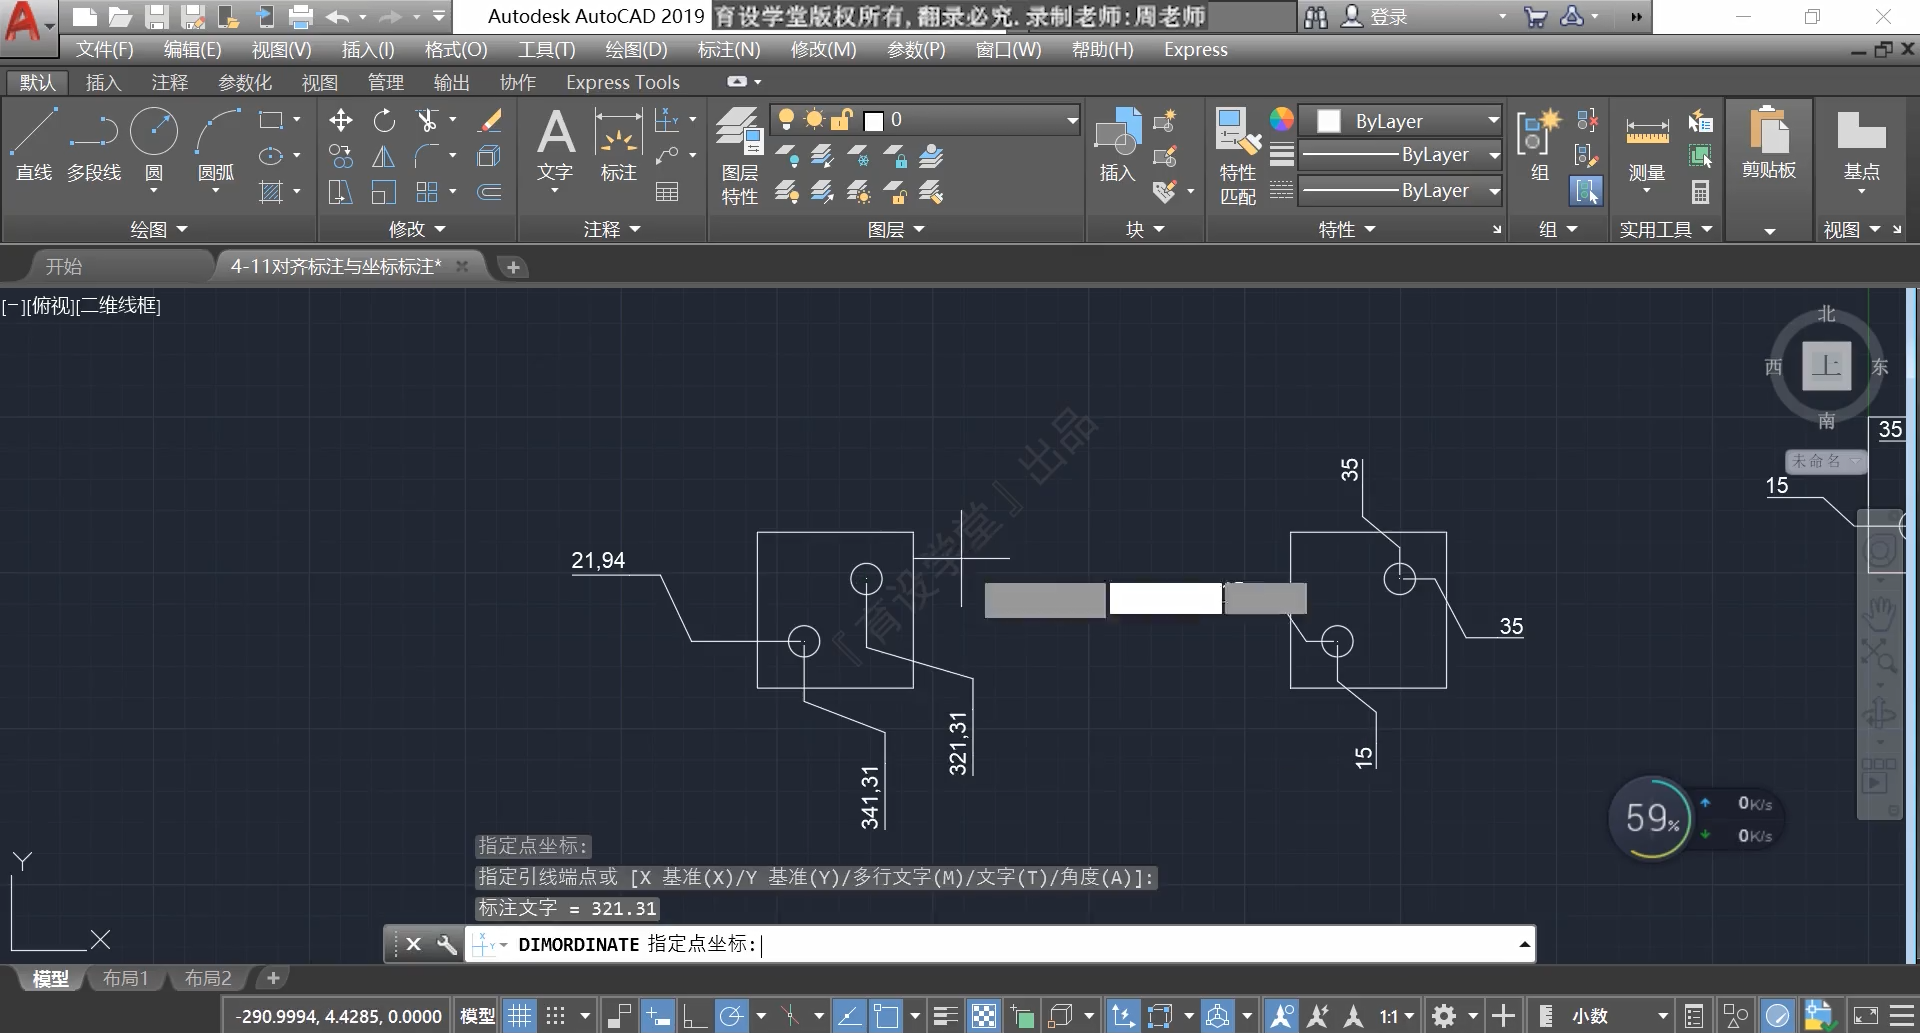Select the Arc (圆弧) tool

point(216,145)
